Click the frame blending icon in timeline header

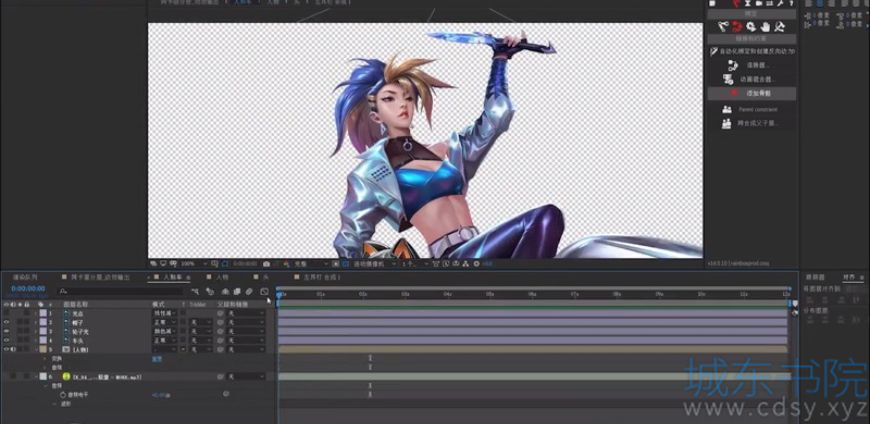[x=237, y=291]
